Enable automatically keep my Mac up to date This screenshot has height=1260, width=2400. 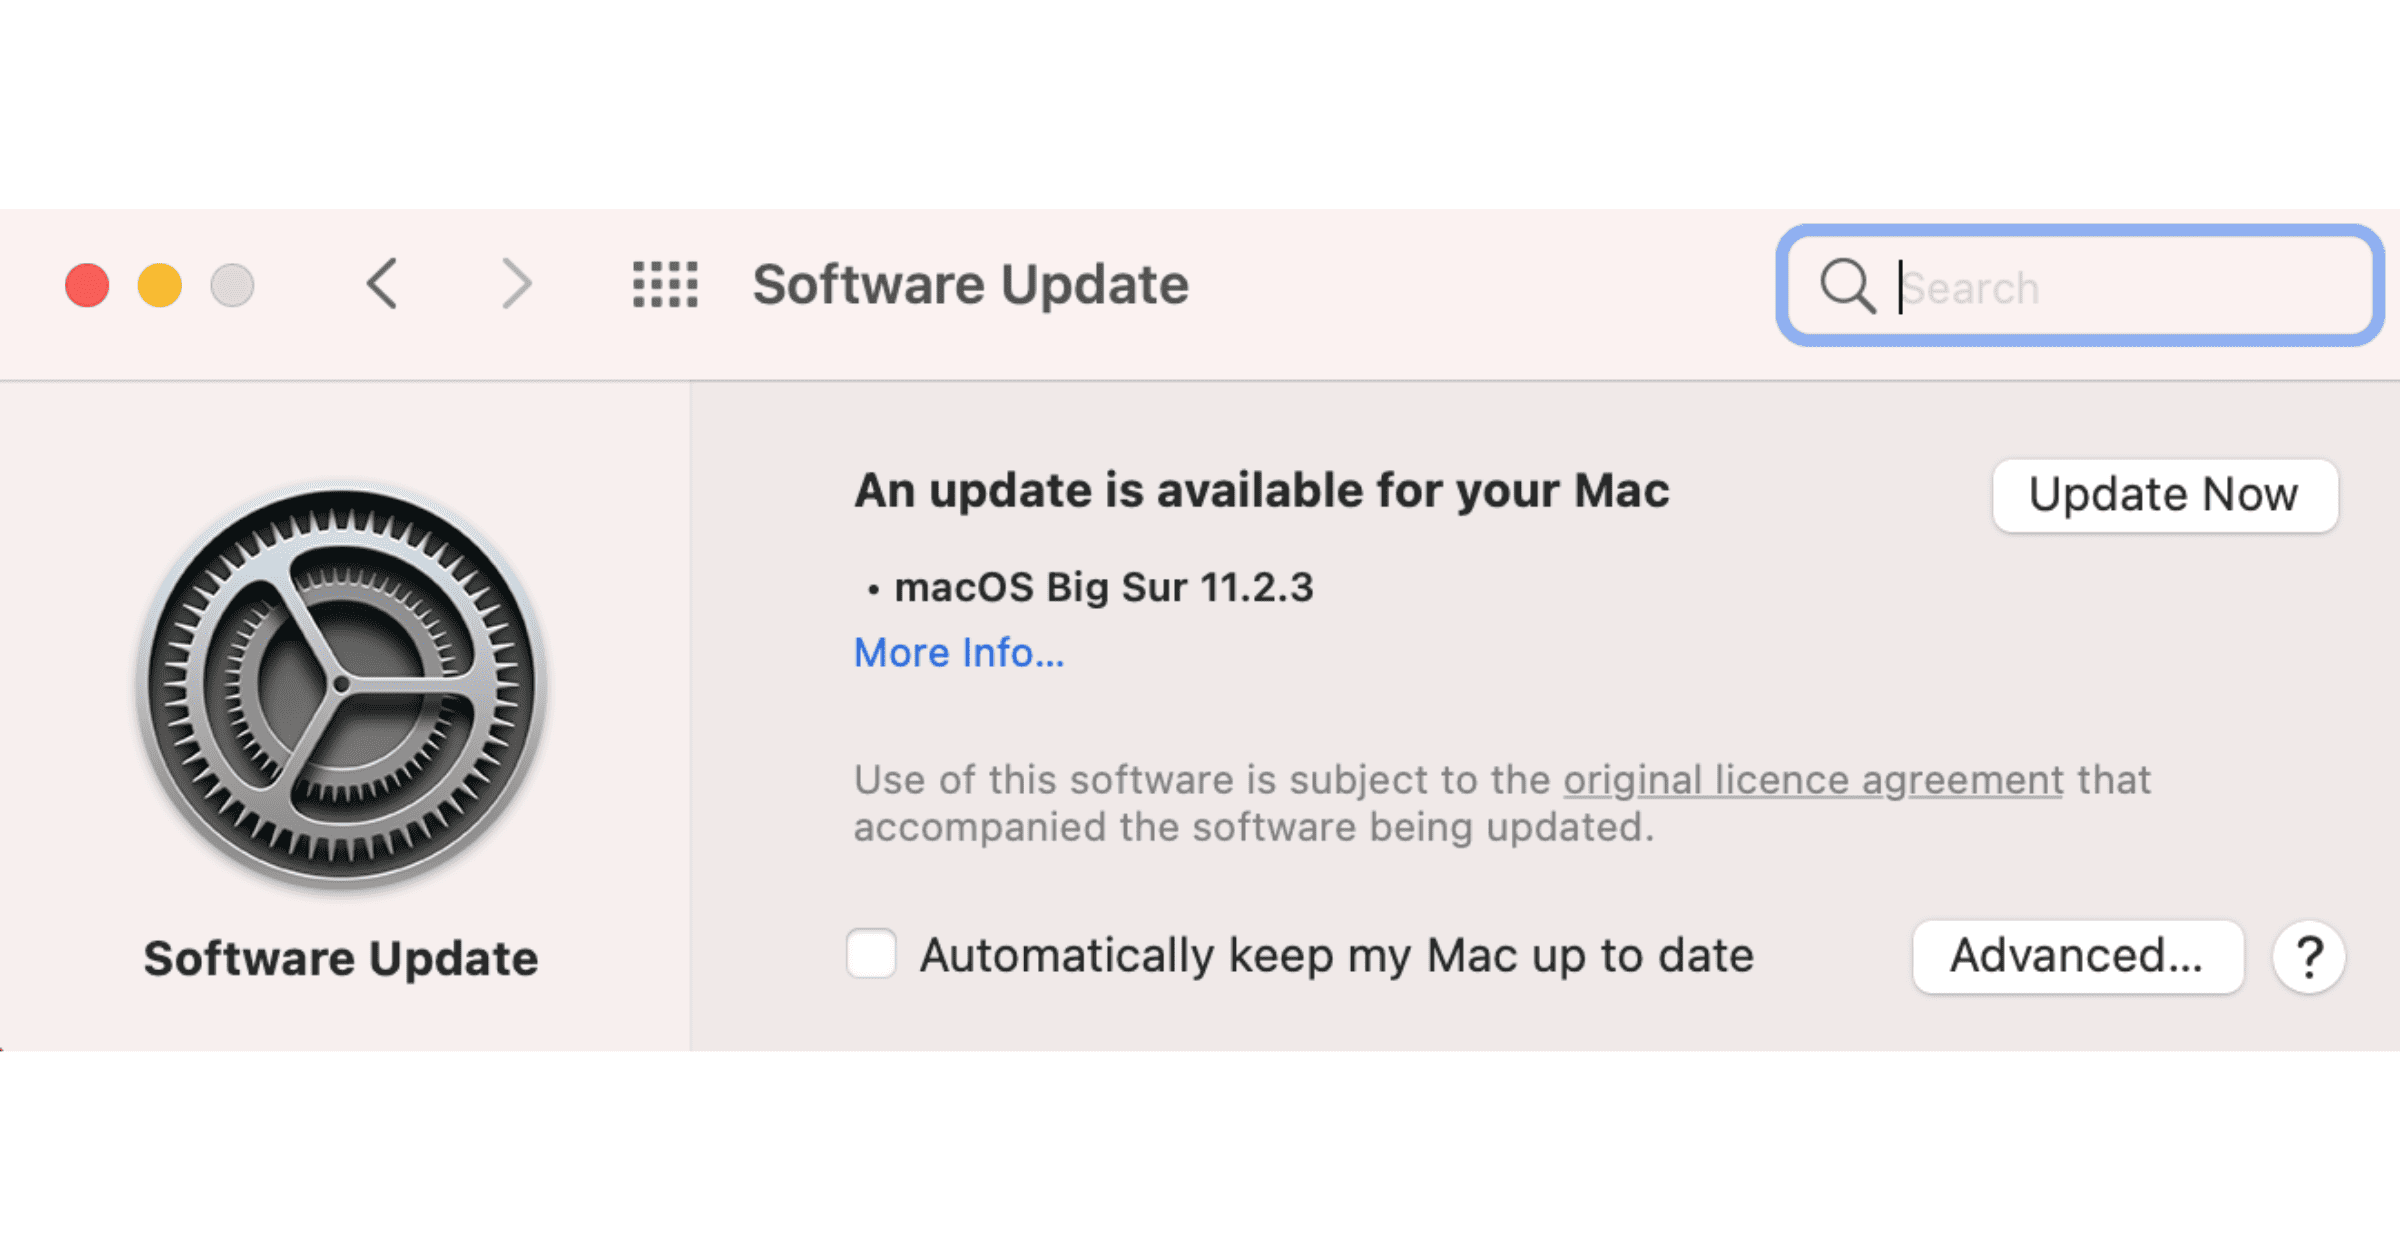(x=871, y=954)
